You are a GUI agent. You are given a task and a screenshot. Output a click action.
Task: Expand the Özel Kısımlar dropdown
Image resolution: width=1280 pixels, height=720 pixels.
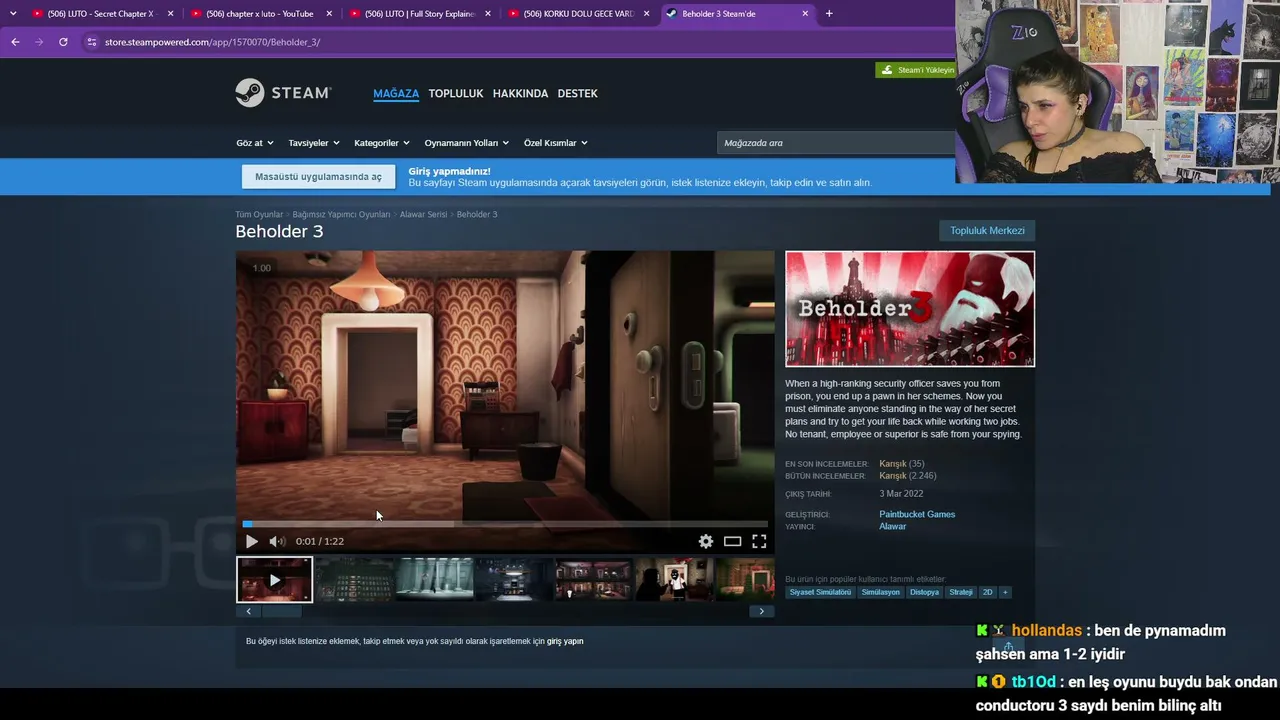pyautogui.click(x=556, y=143)
